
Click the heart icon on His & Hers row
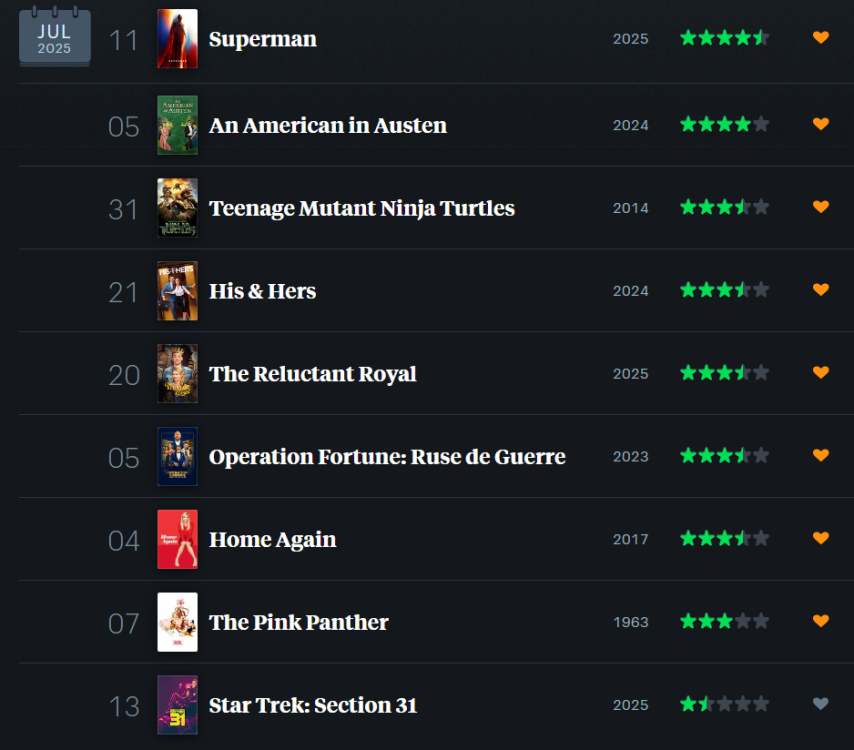point(821,290)
